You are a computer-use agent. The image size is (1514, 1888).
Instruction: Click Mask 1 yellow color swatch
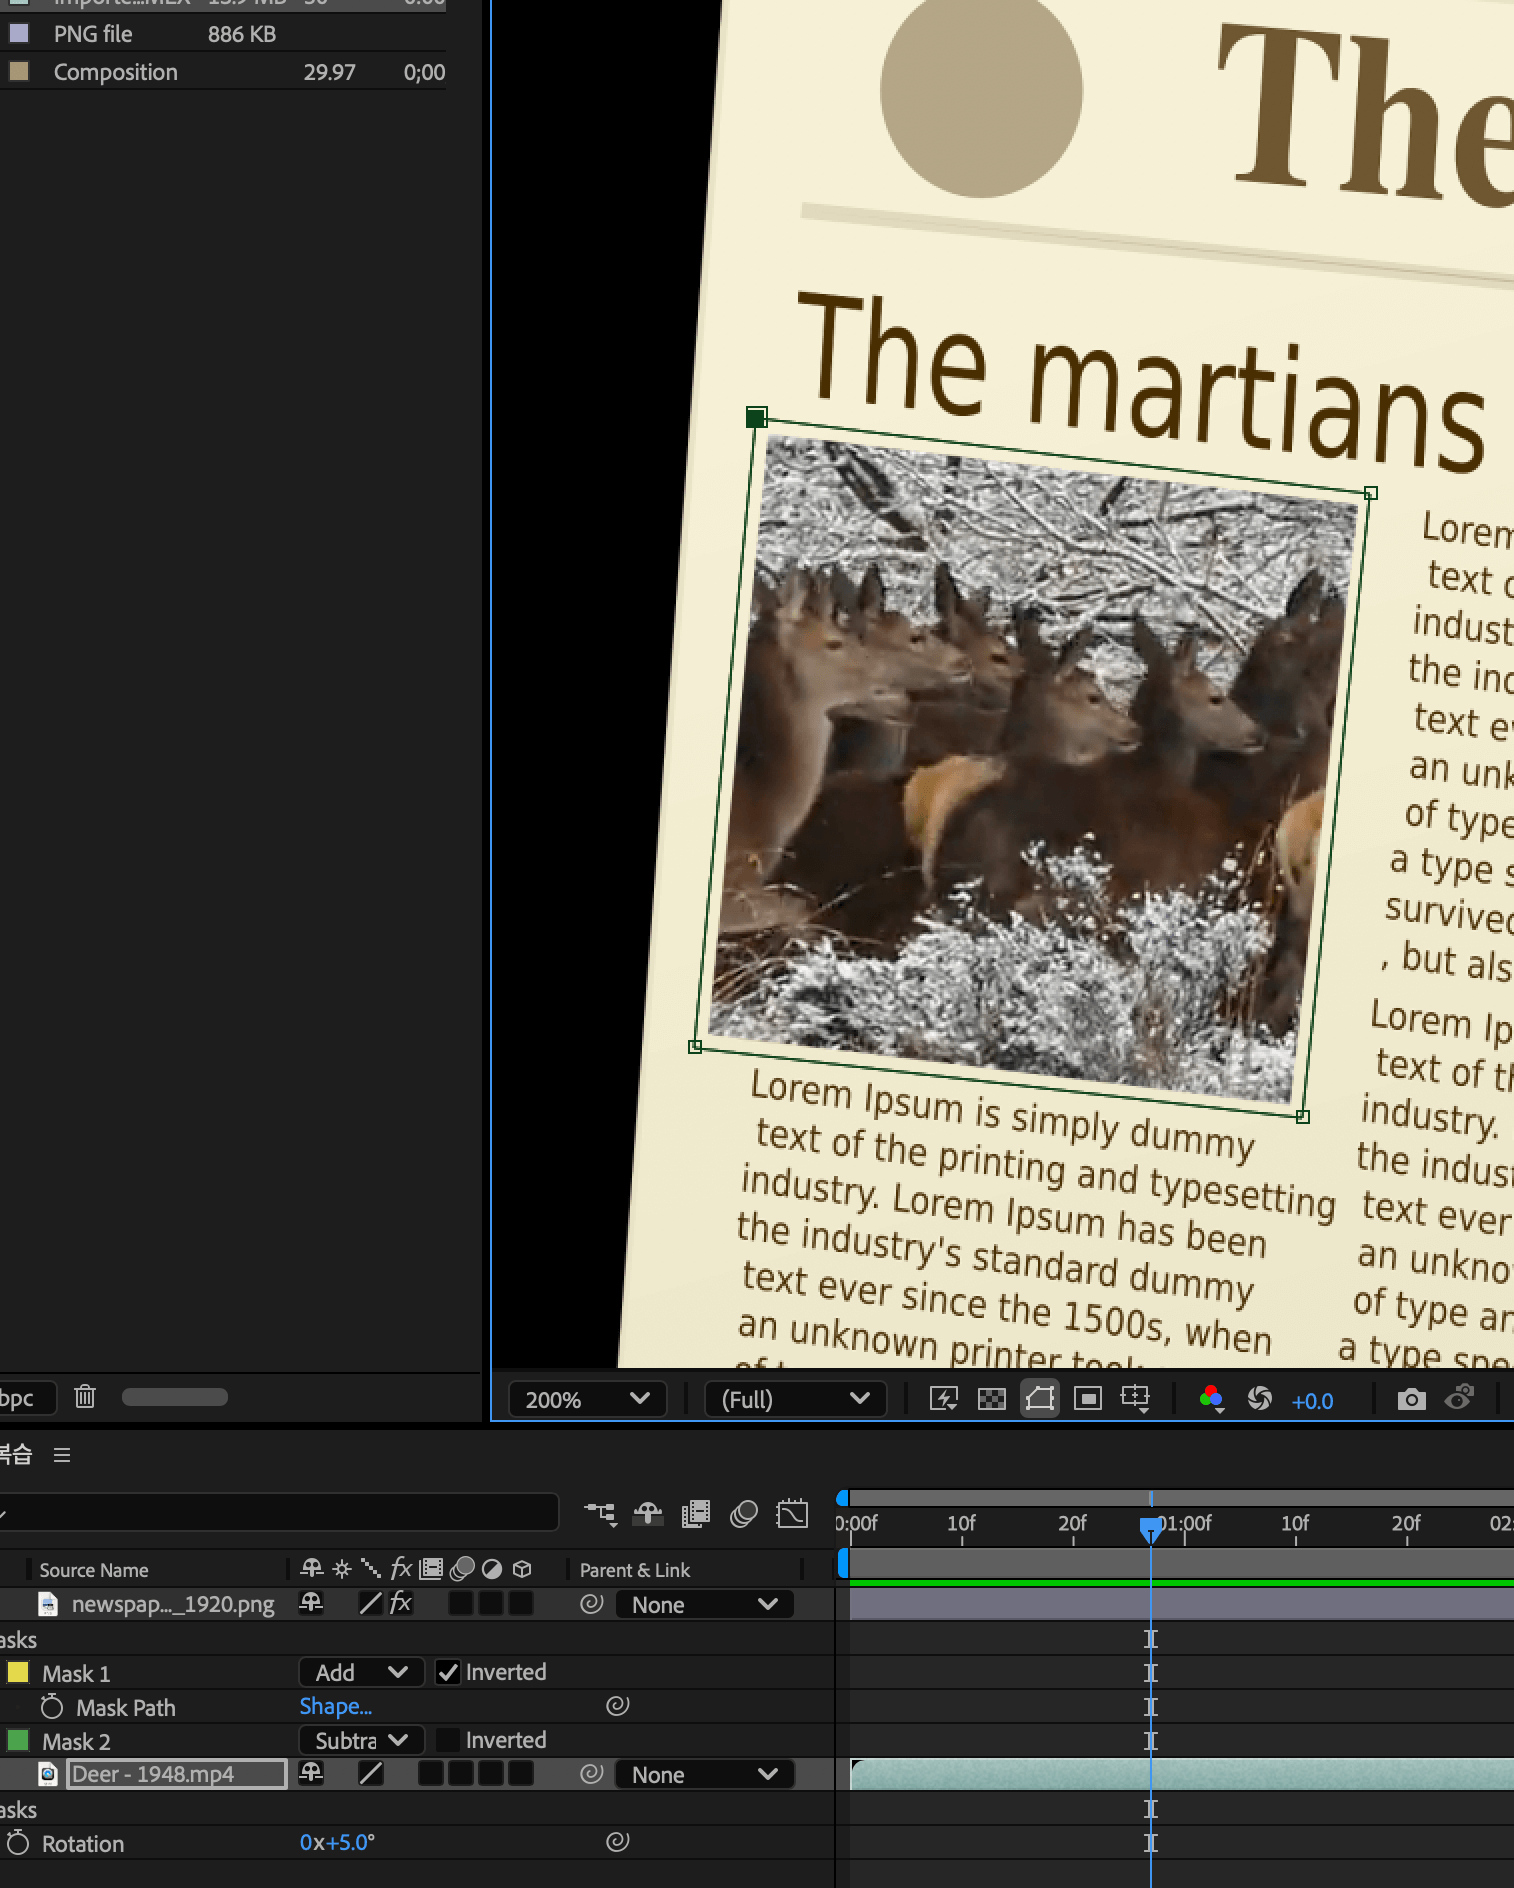click(18, 1672)
